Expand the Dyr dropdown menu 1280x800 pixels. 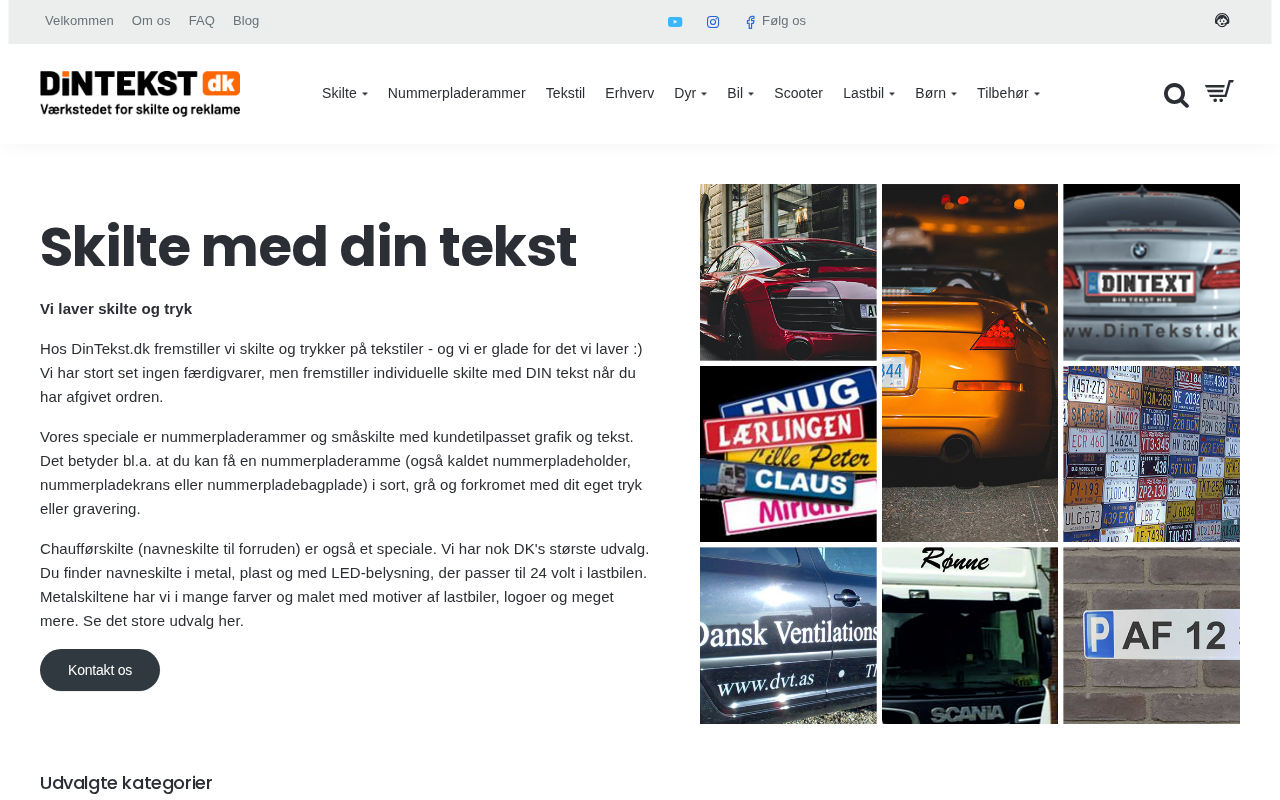tap(690, 93)
